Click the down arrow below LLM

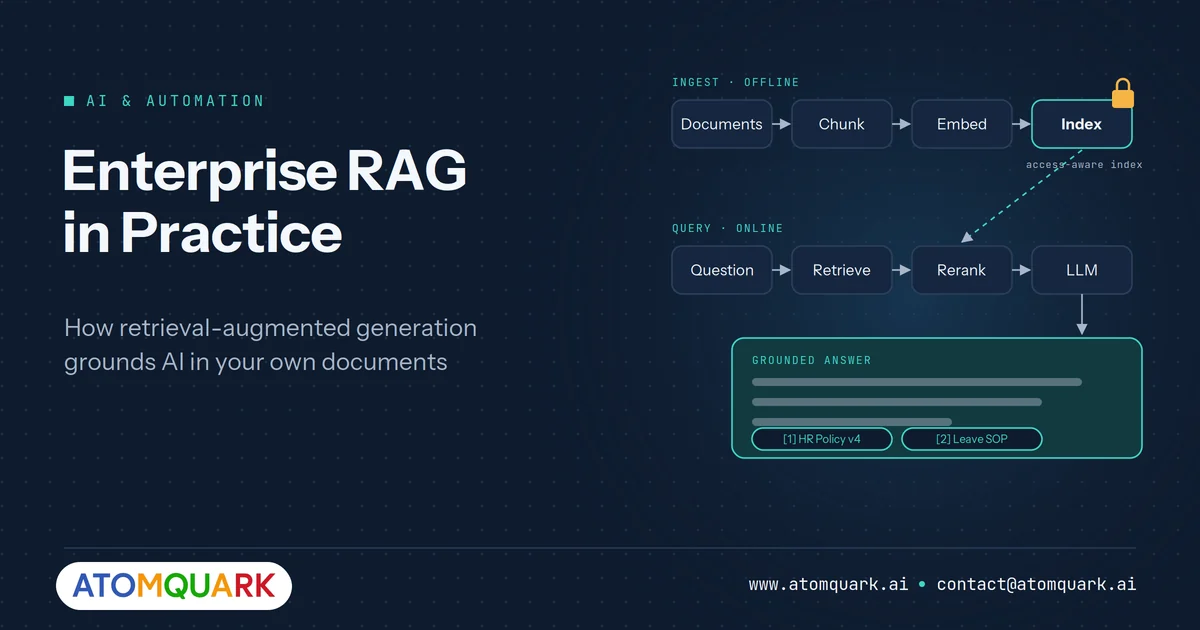1082,316
